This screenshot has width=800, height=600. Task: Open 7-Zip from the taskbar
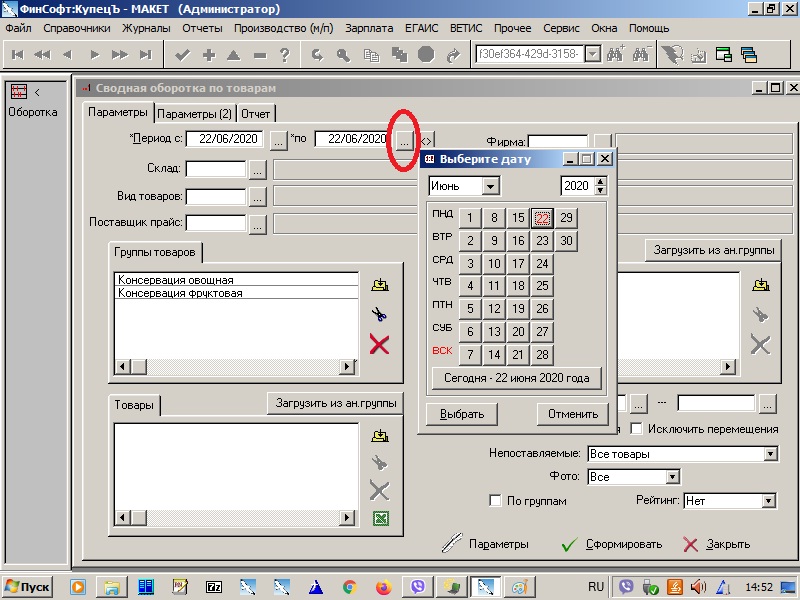click(214, 587)
